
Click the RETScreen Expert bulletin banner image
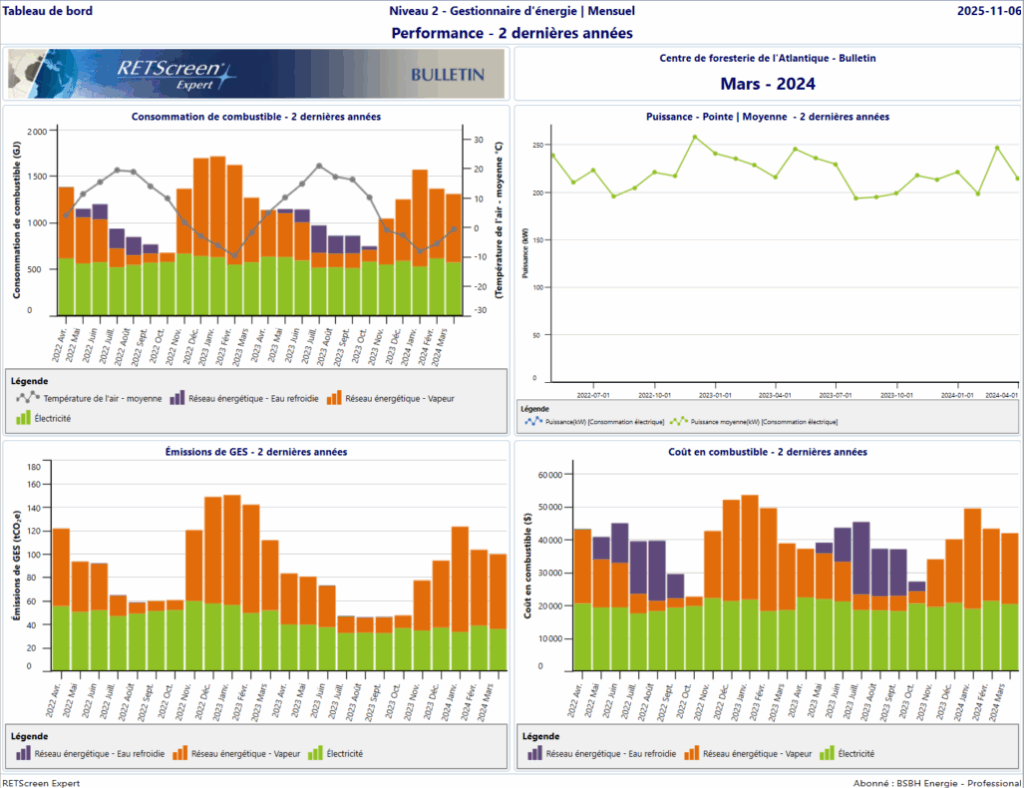click(256, 74)
